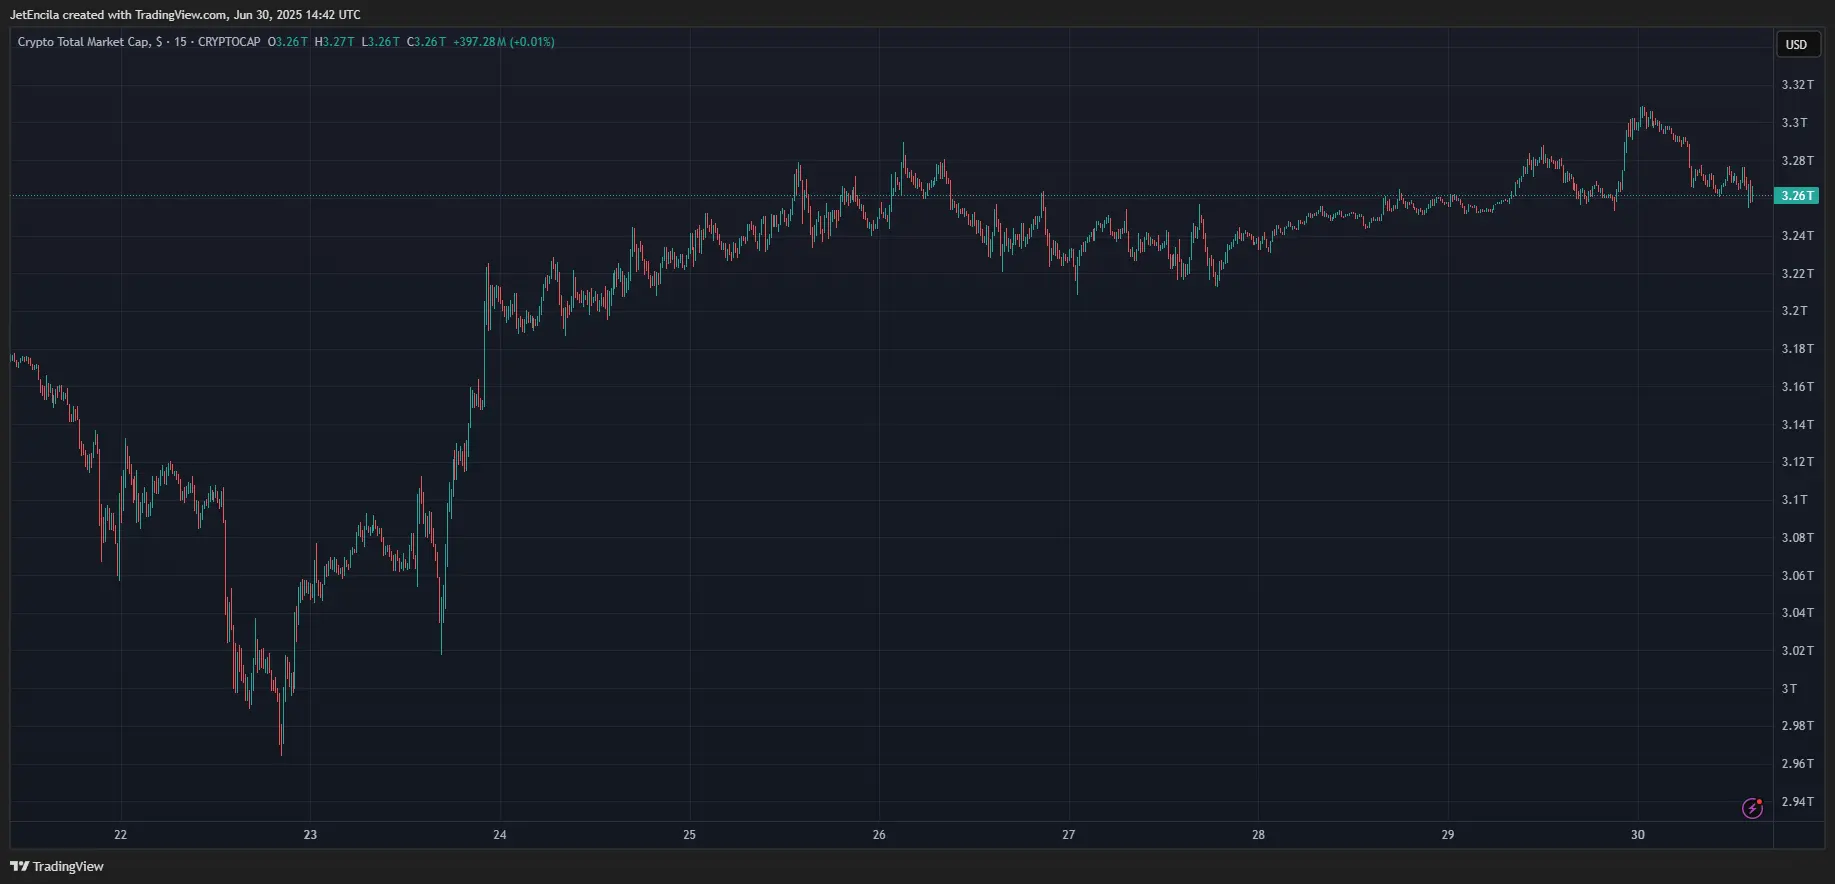Click the 2.94T price axis label
This screenshot has width=1835, height=884.
(x=1797, y=801)
